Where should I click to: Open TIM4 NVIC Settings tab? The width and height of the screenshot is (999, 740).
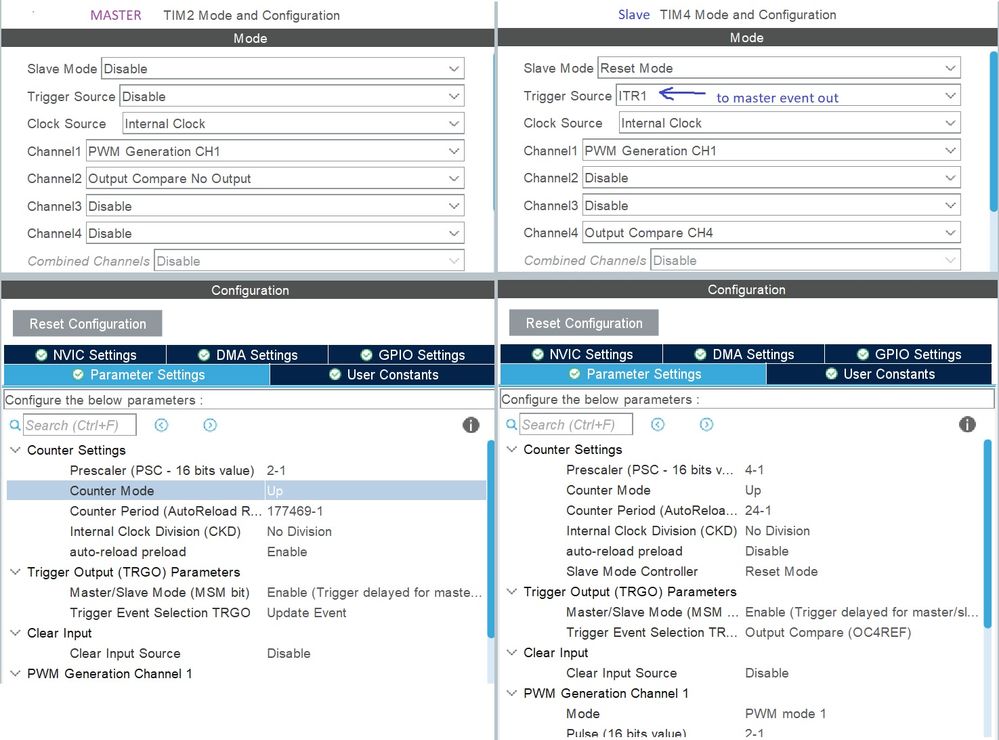582,354
